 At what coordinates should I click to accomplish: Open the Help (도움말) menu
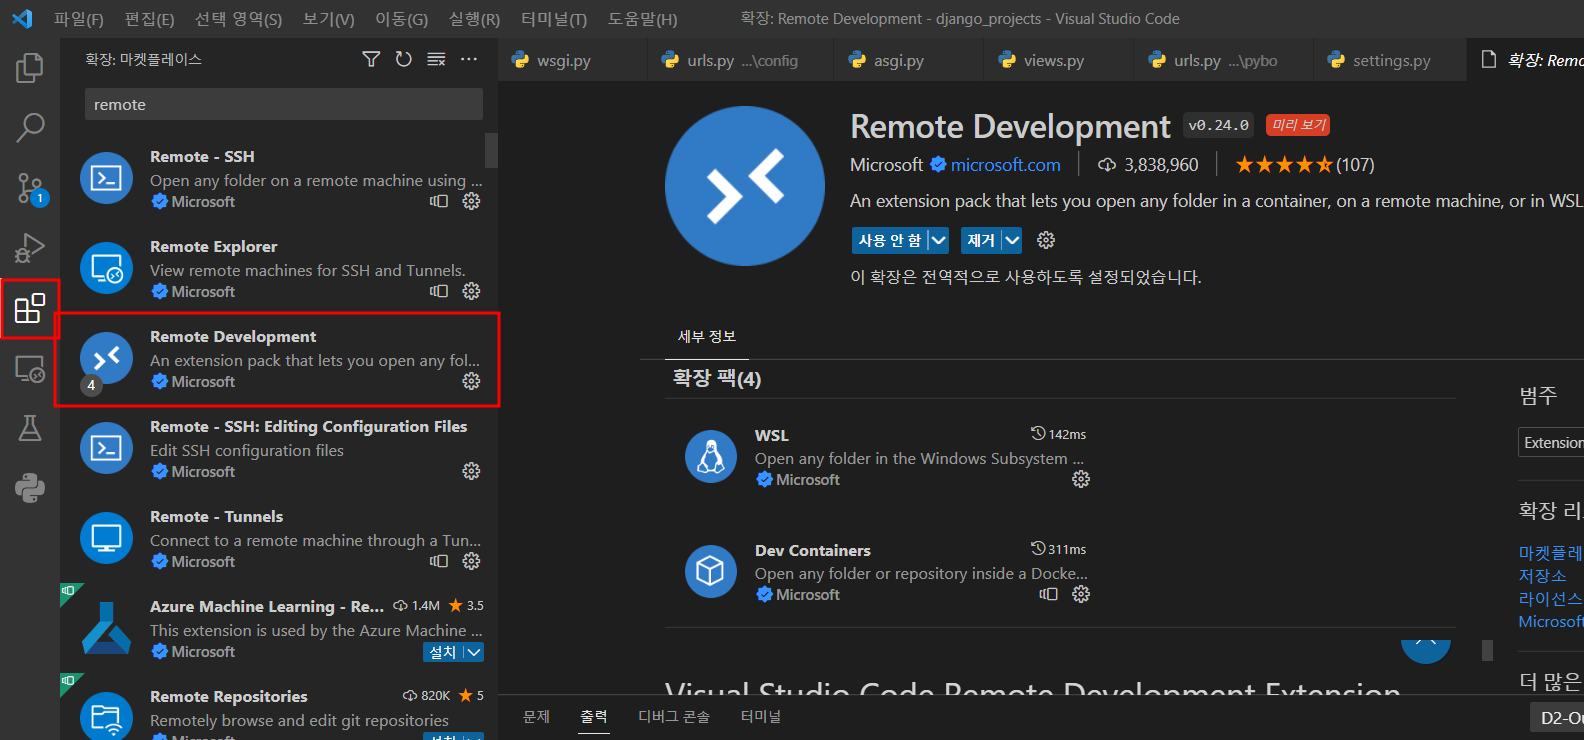tap(642, 19)
